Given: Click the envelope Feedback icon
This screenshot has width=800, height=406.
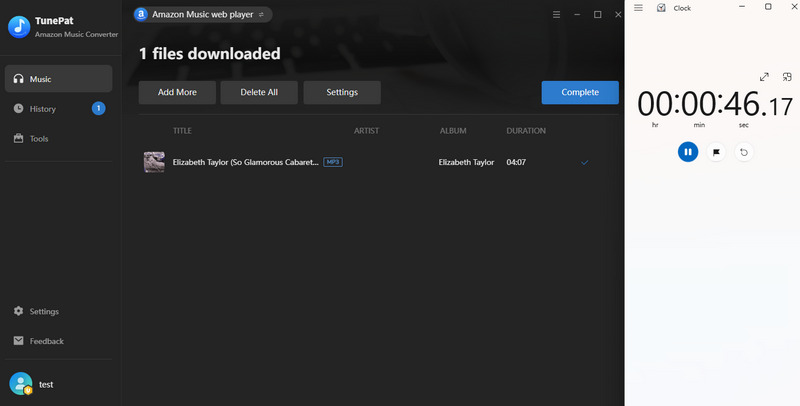Looking at the screenshot, I should tap(18, 340).
